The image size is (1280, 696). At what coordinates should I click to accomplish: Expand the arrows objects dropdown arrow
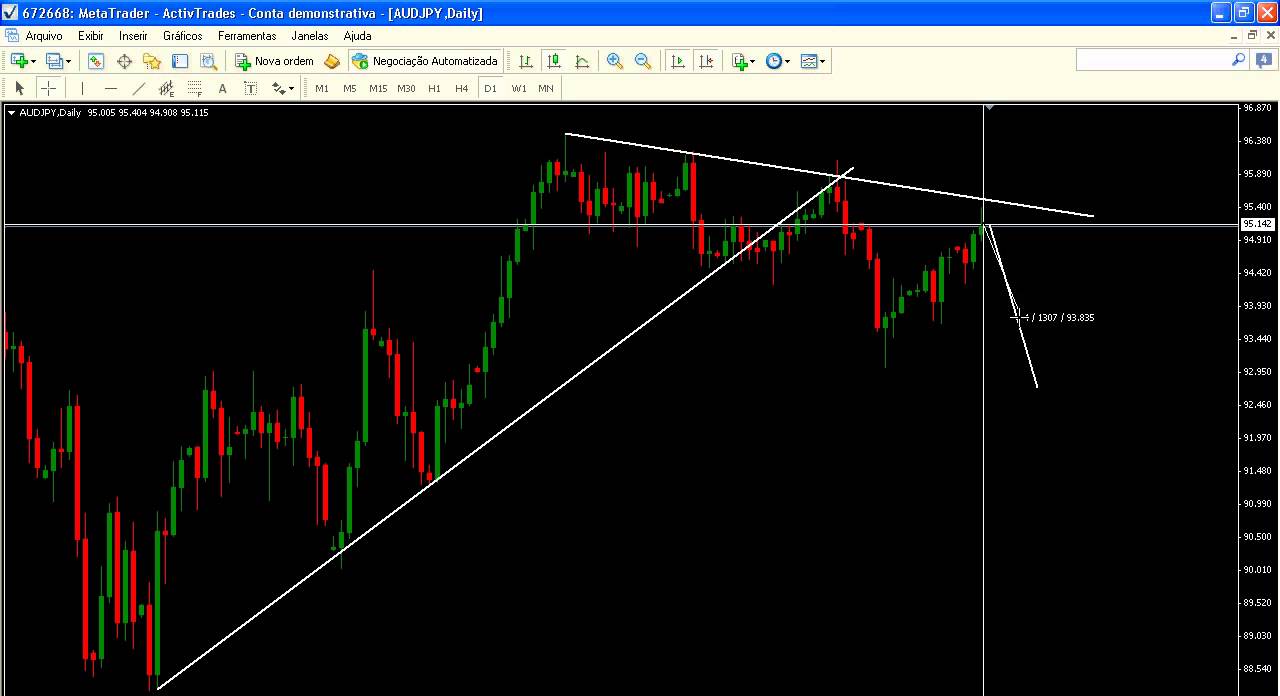[x=292, y=88]
